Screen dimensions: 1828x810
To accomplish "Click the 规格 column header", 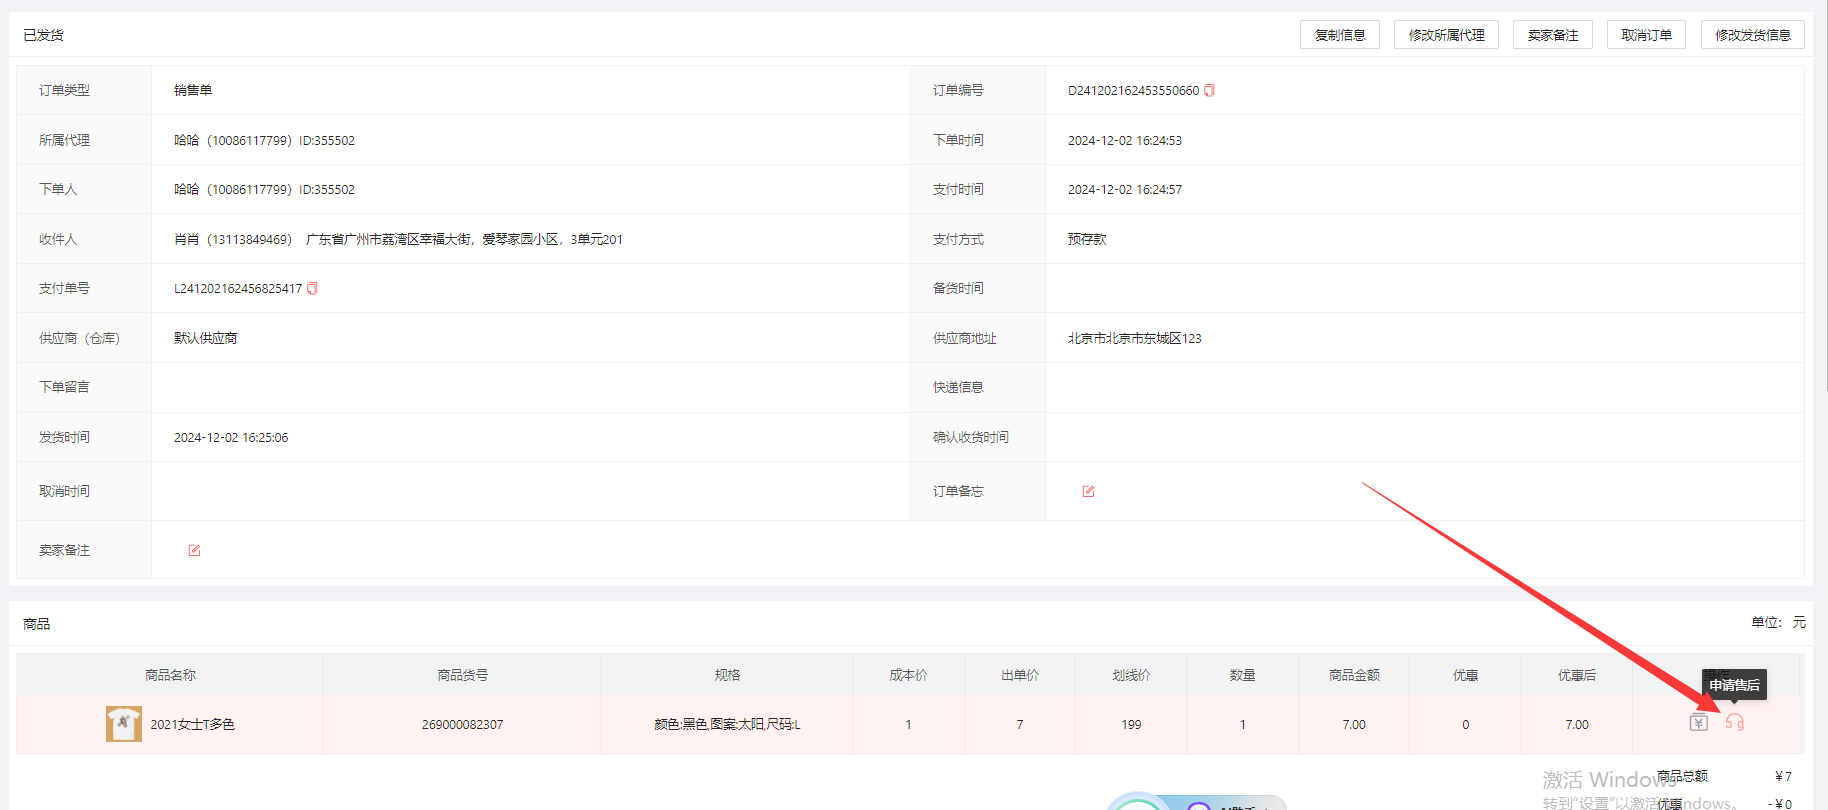I will tap(727, 675).
